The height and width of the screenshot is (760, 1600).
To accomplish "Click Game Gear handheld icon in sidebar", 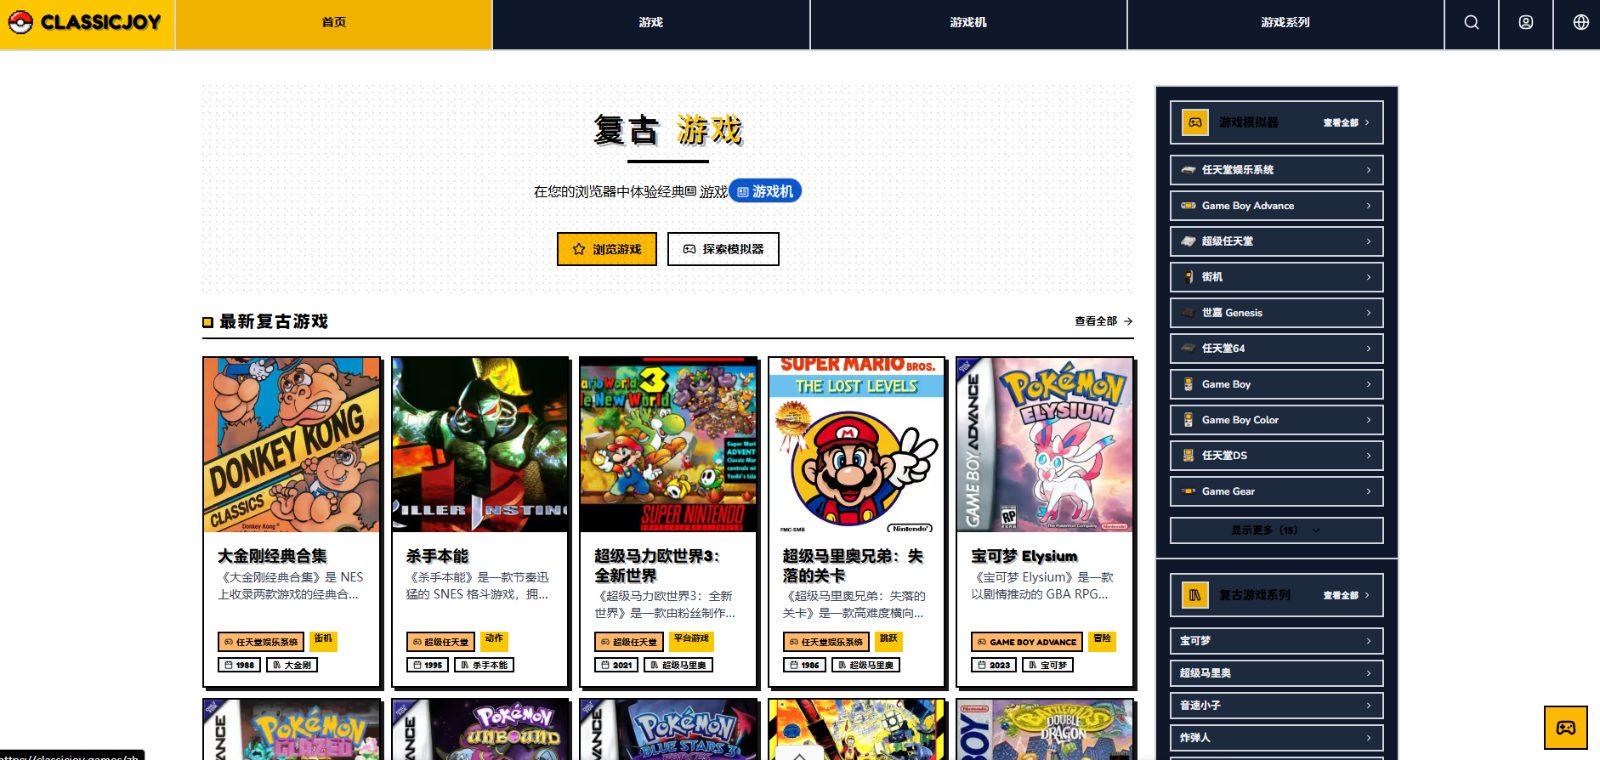I will (1188, 491).
